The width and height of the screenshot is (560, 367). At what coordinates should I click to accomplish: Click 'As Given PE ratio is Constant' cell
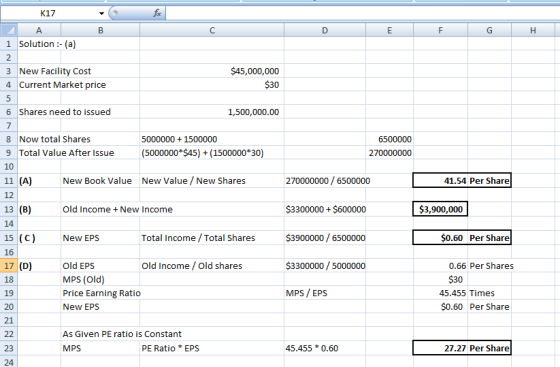[x=122, y=334]
